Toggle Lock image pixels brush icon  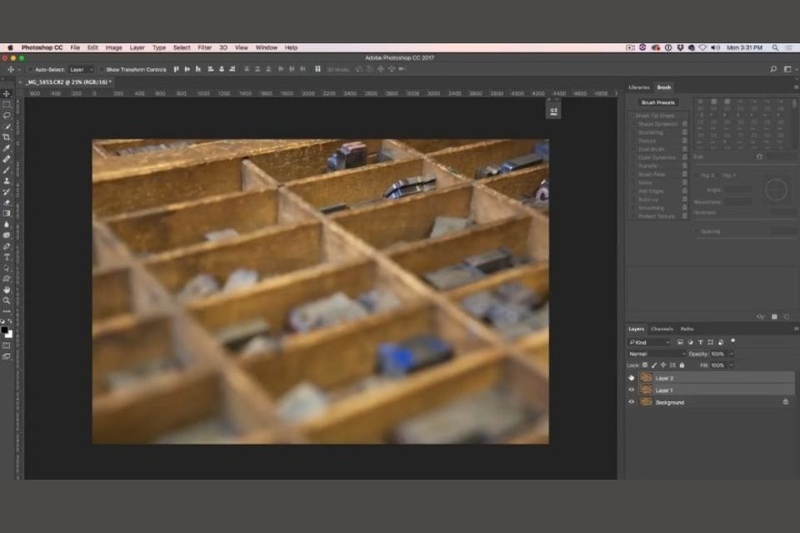(654, 365)
